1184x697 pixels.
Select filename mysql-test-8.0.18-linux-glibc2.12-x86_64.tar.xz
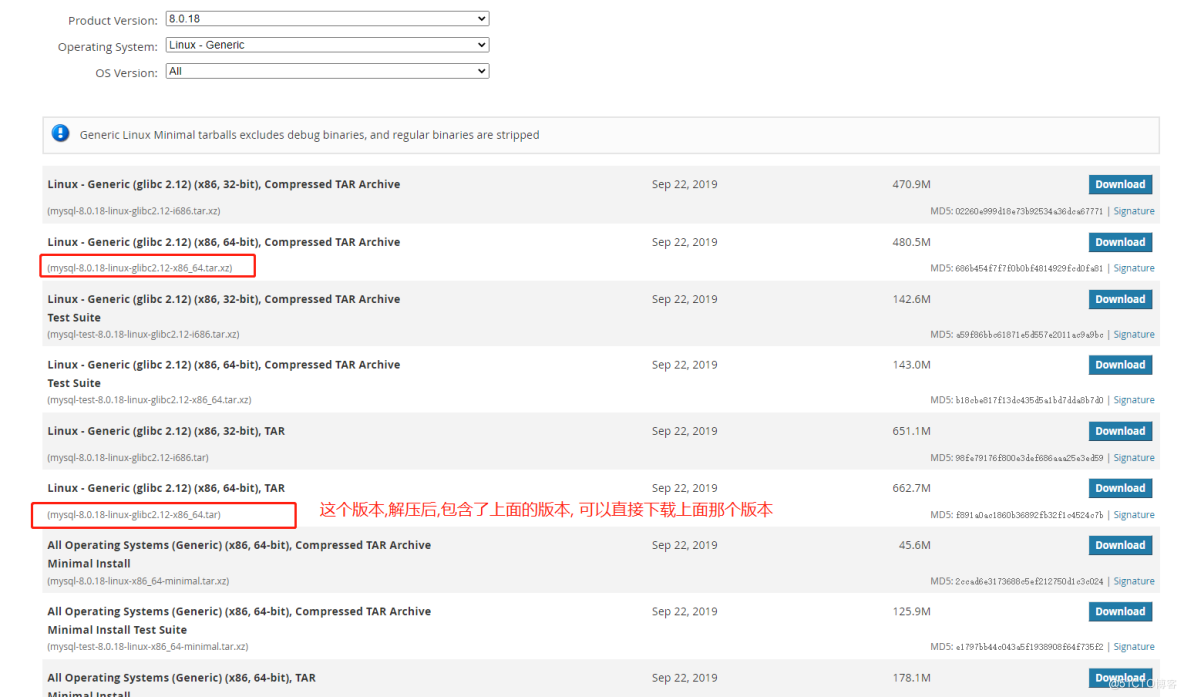[x=150, y=400]
